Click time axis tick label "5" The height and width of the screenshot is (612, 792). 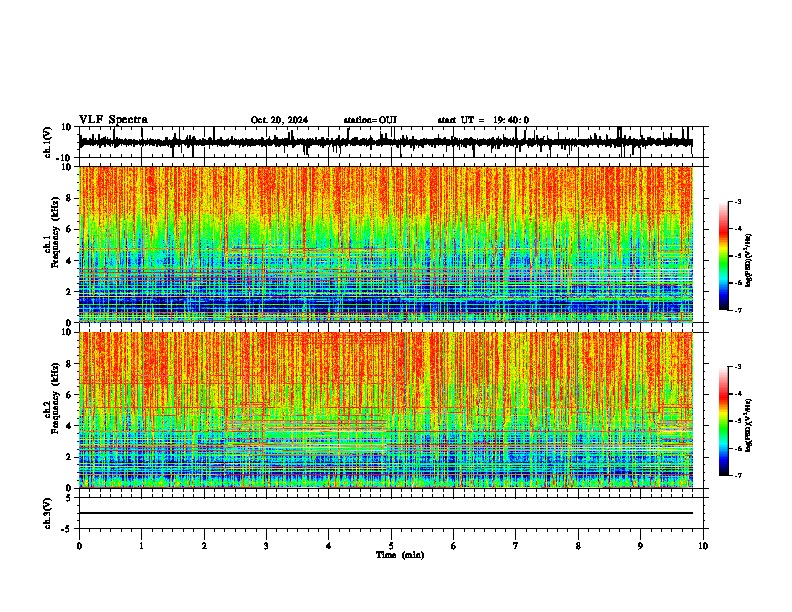pyautogui.click(x=391, y=545)
